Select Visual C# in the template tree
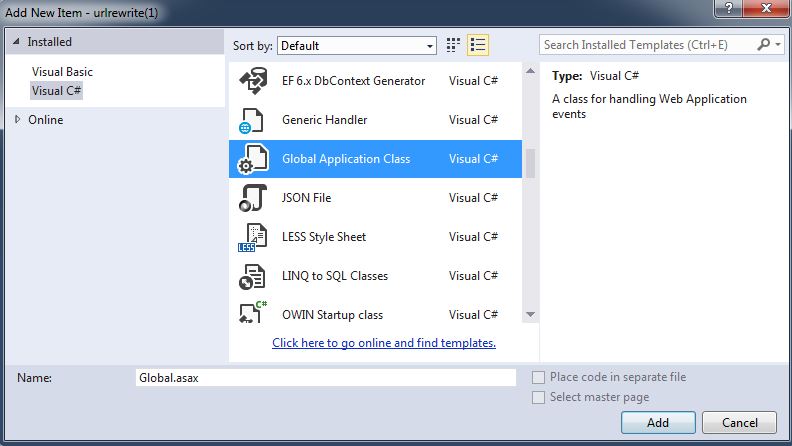This screenshot has height=446, width=792. (56, 90)
